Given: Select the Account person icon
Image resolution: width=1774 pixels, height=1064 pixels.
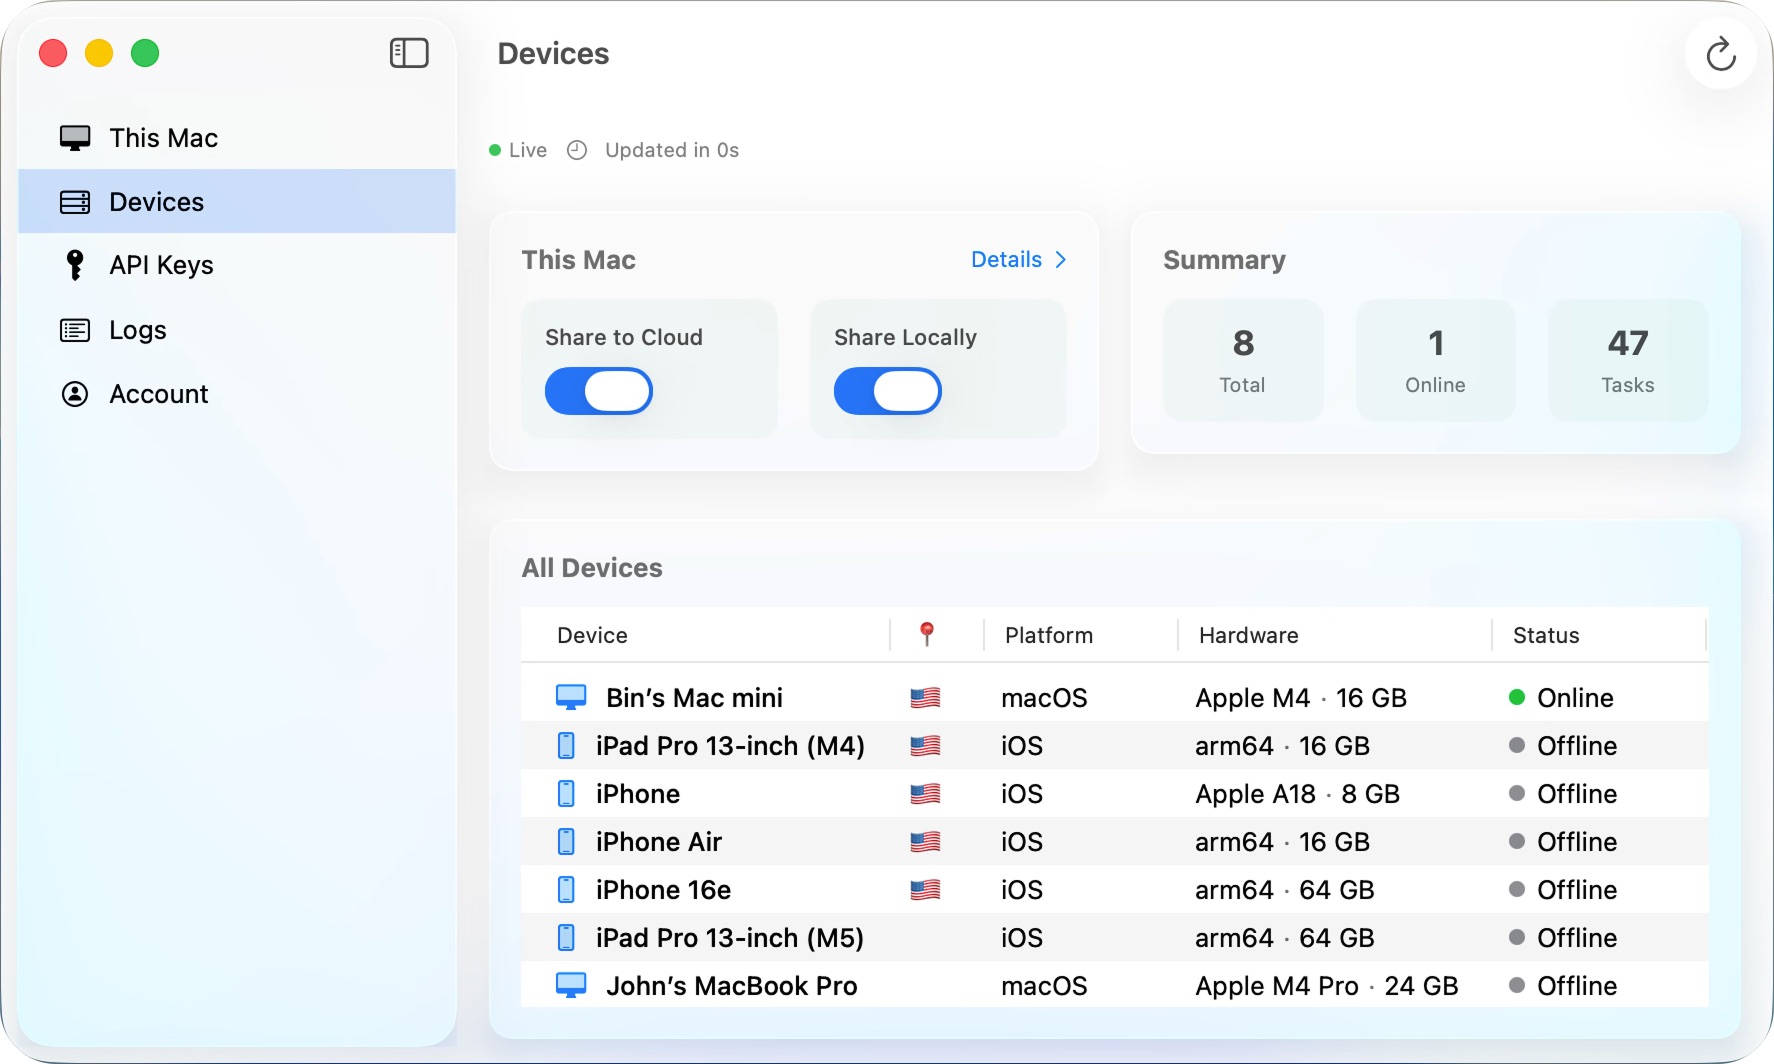Looking at the screenshot, I should coord(74,393).
